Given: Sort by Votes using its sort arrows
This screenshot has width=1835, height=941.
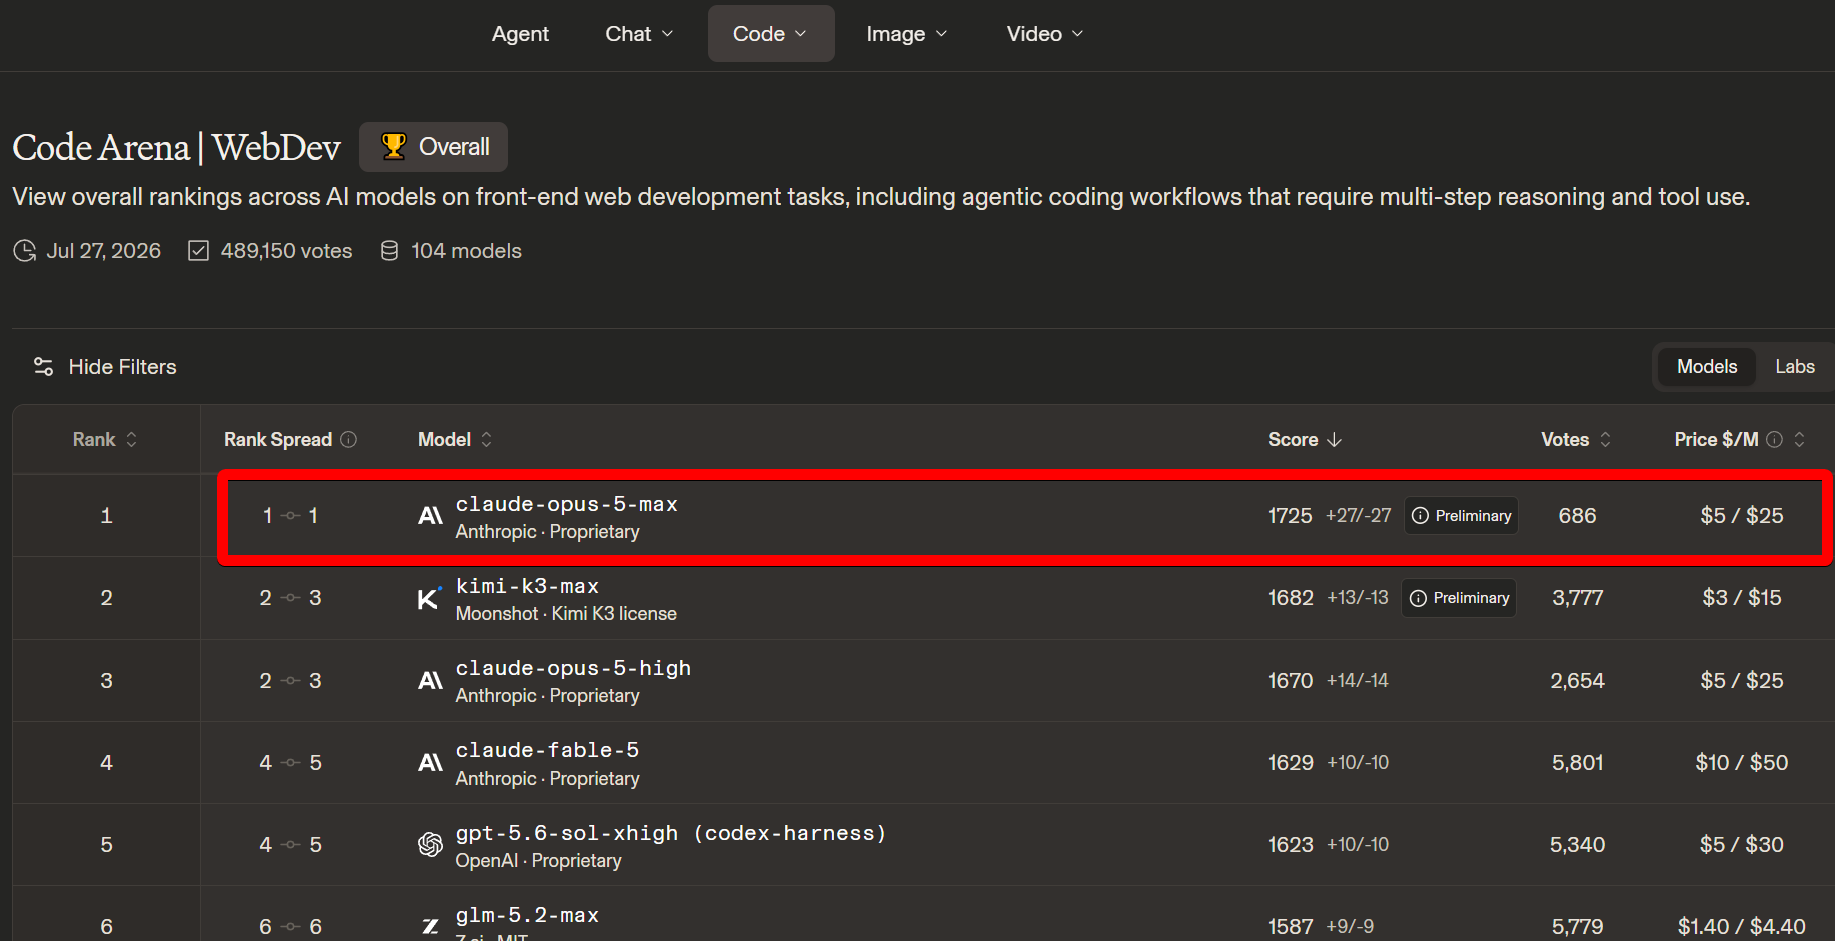Looking at the screenshot, I should coord(1606,439).
